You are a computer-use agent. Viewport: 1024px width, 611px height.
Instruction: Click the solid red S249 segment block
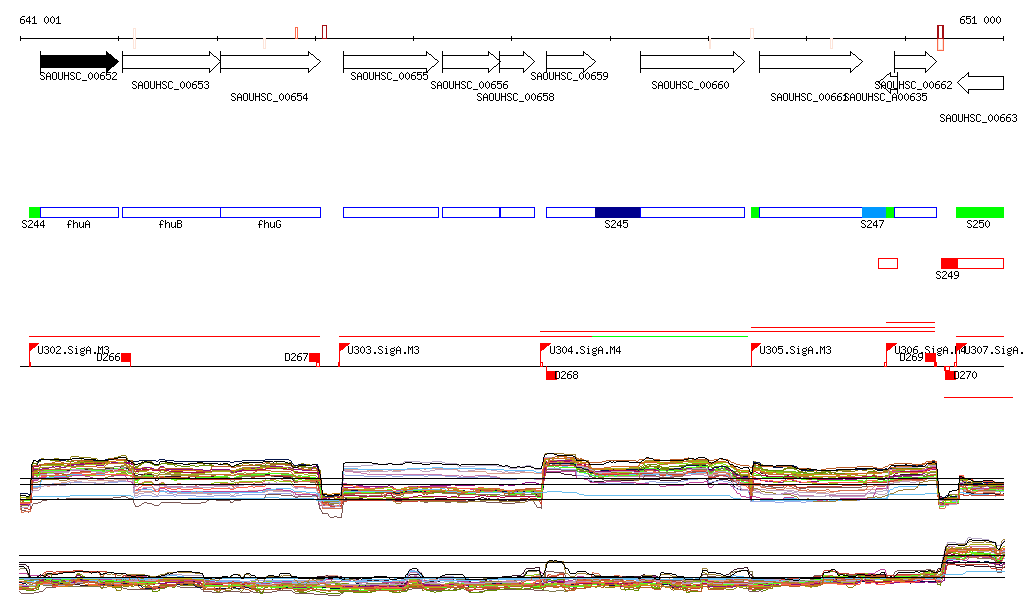point(950,263)
